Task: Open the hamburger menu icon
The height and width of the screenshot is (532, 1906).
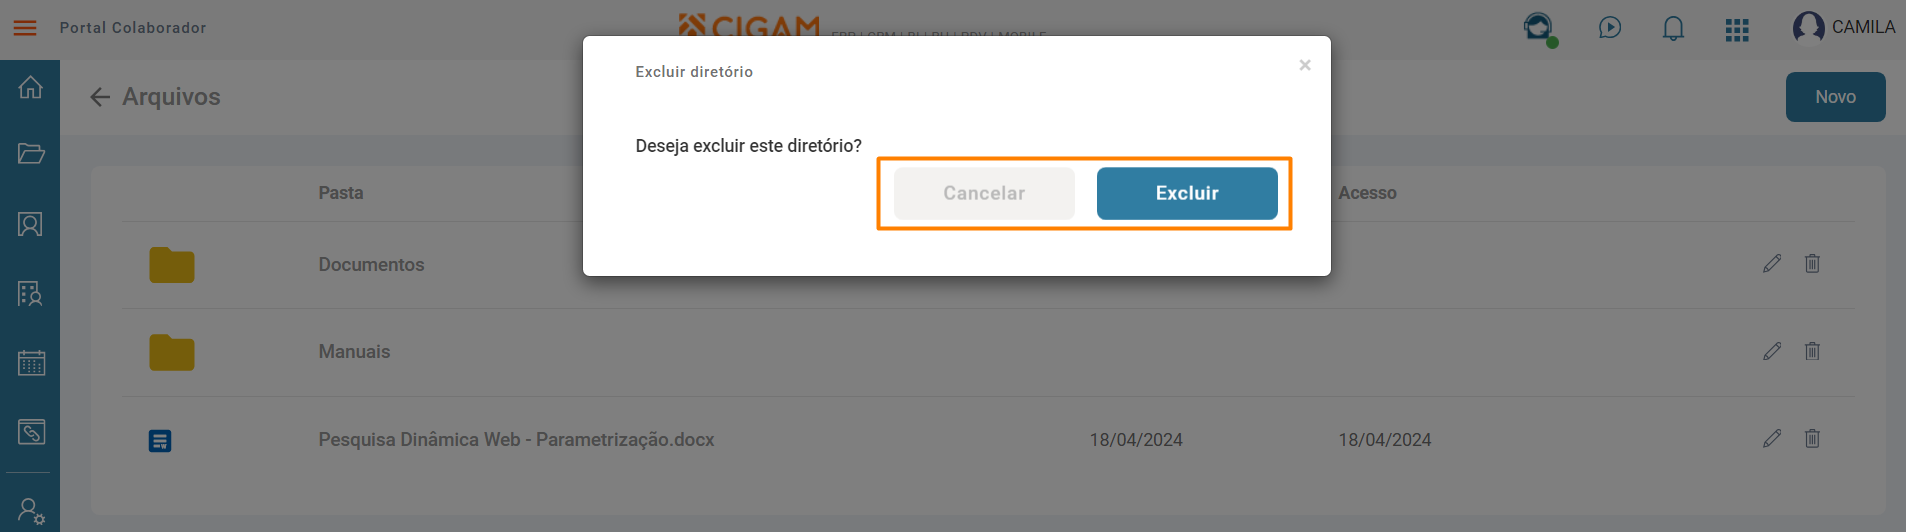Action: point(25,28)
